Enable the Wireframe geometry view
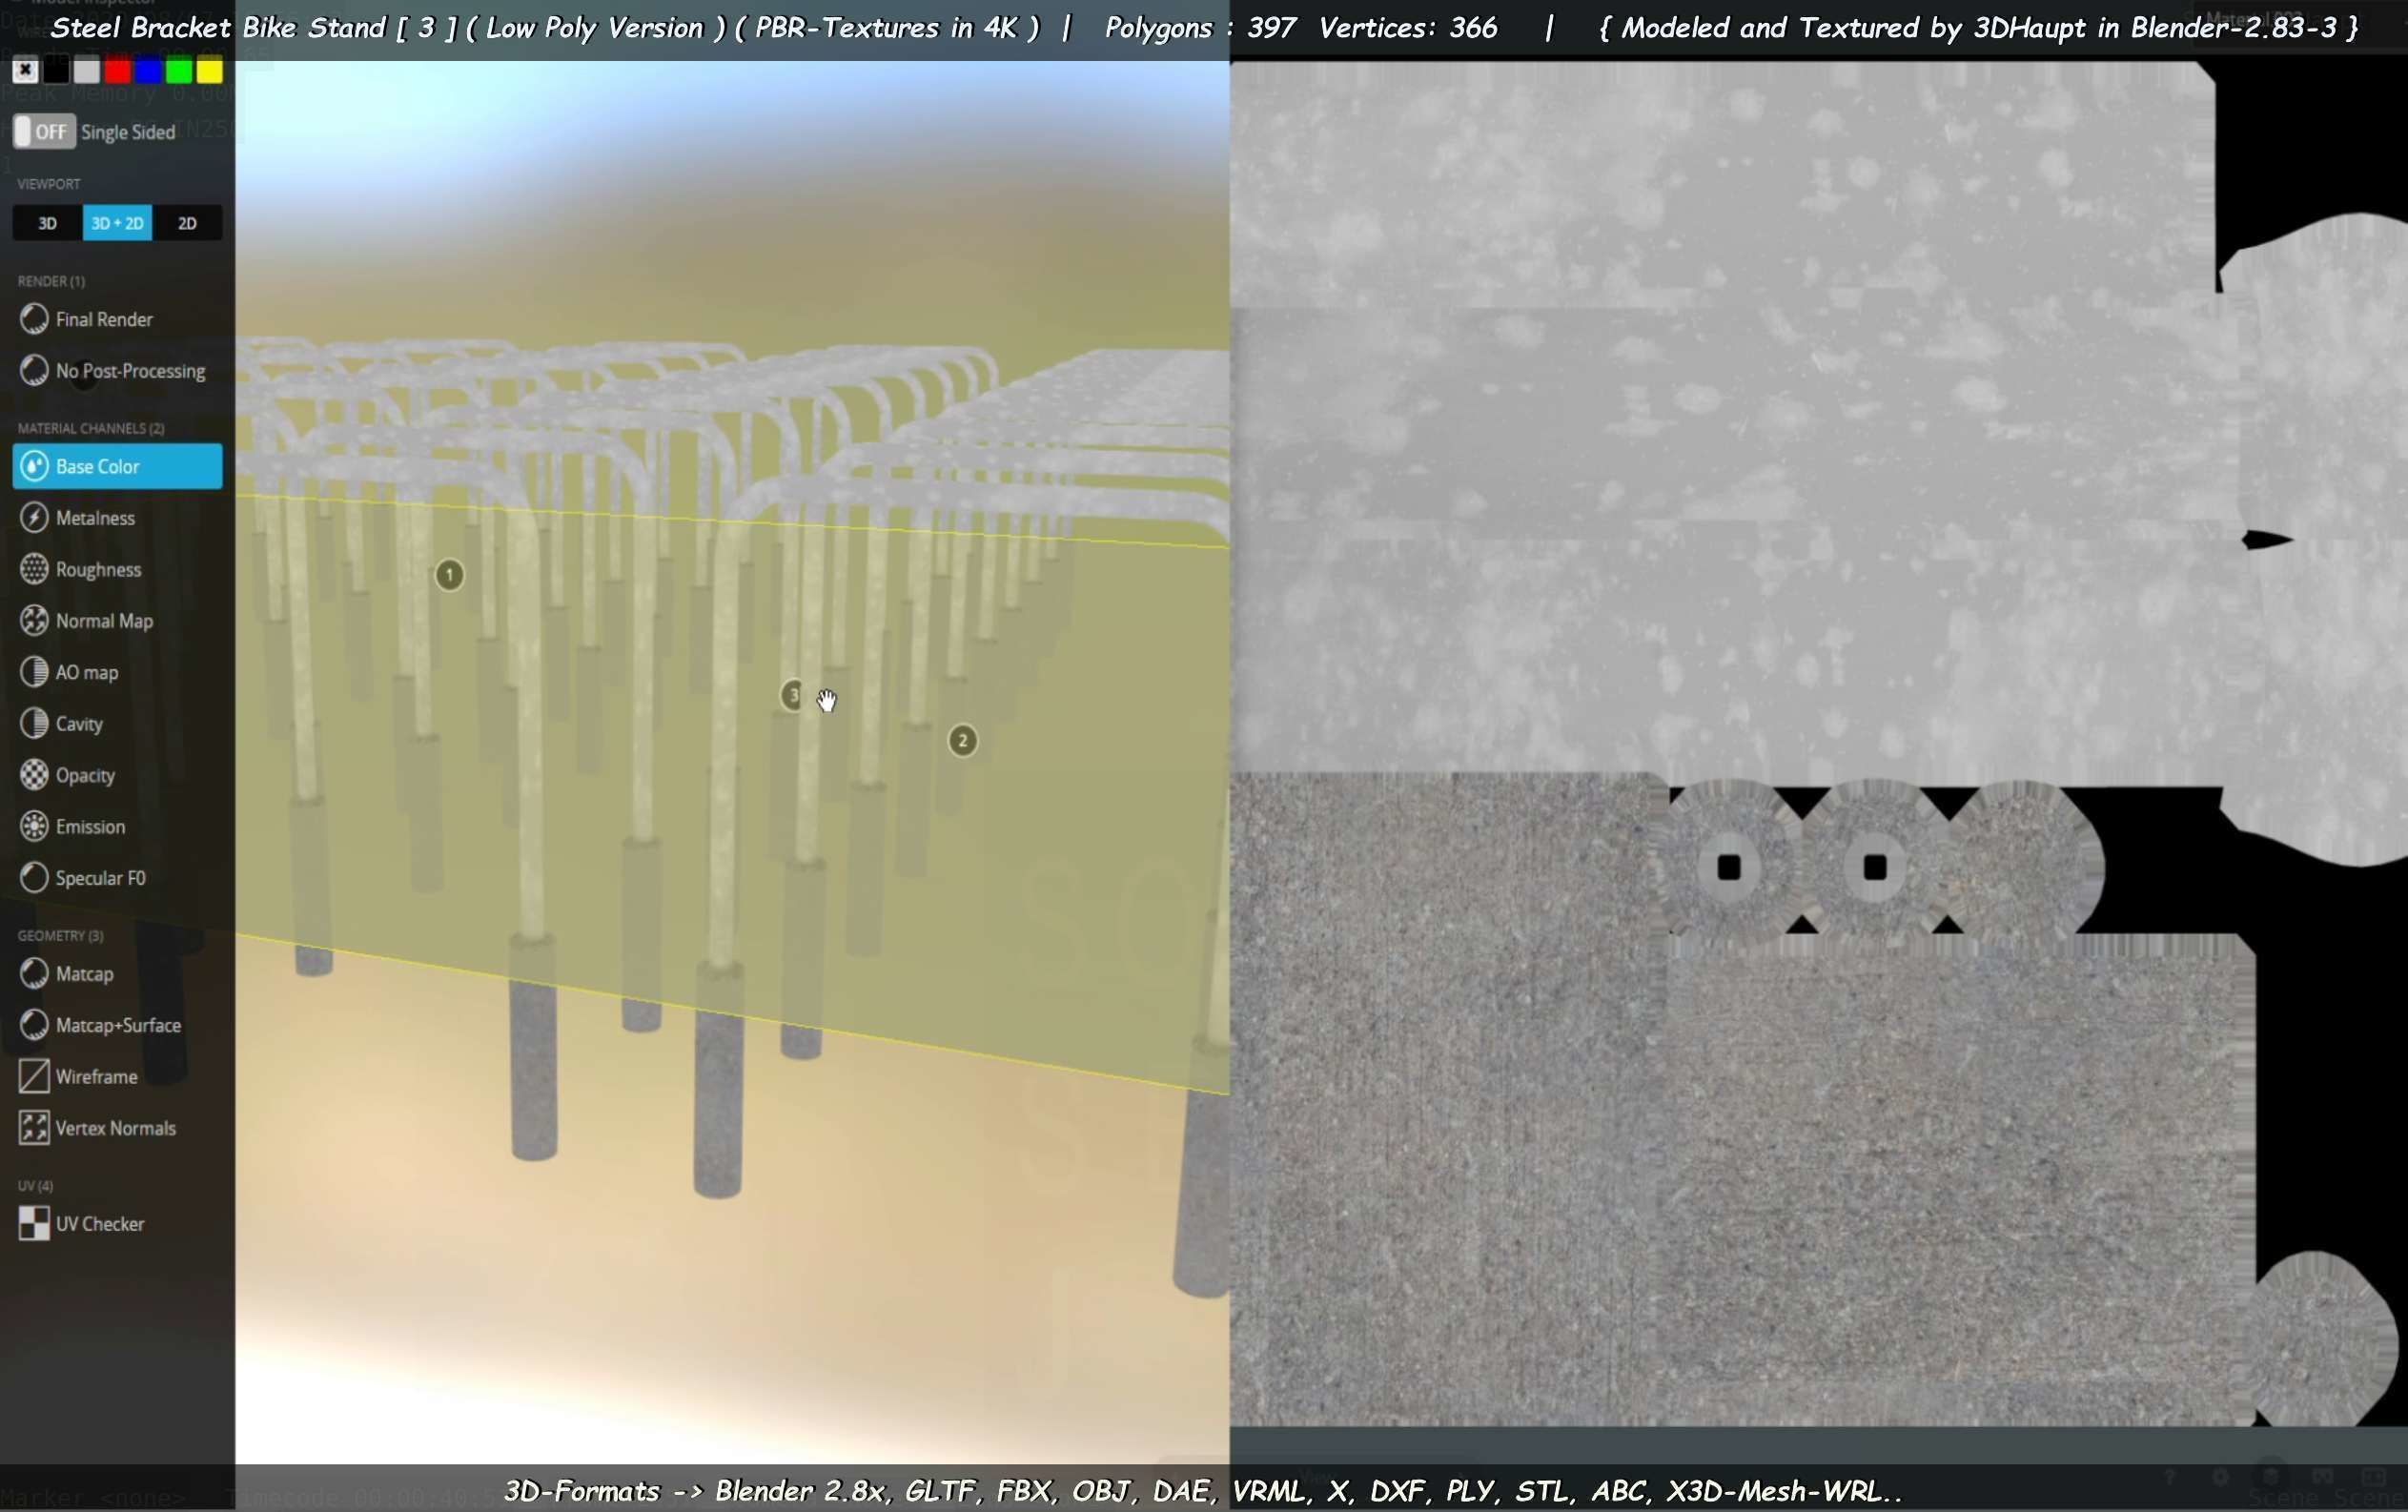This screenshot has width=2408, height=1512. click(96, 1077)
